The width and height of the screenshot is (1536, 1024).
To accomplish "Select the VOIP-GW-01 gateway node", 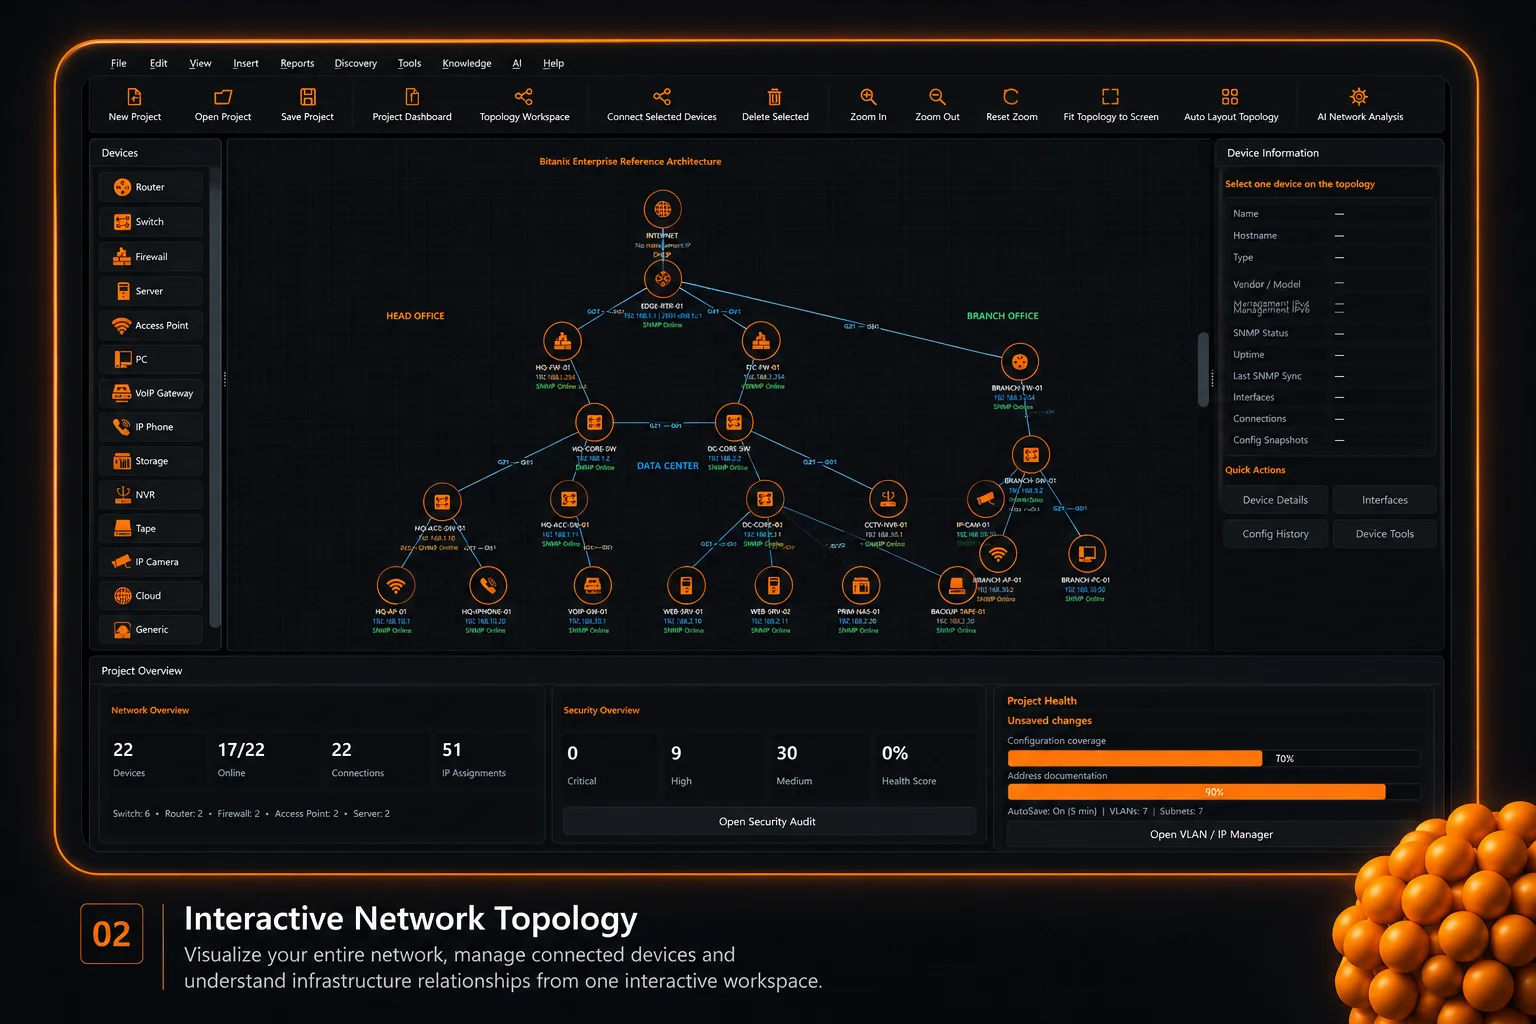I will point(592,585).
